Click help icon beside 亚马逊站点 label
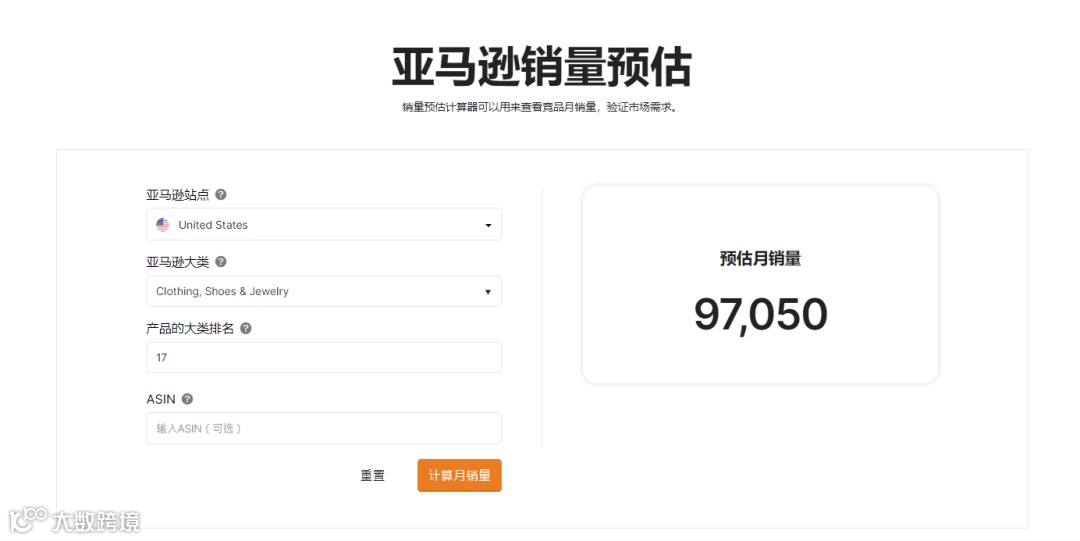Viewport: 1080px width, 541px height. [x=220, y=194]
